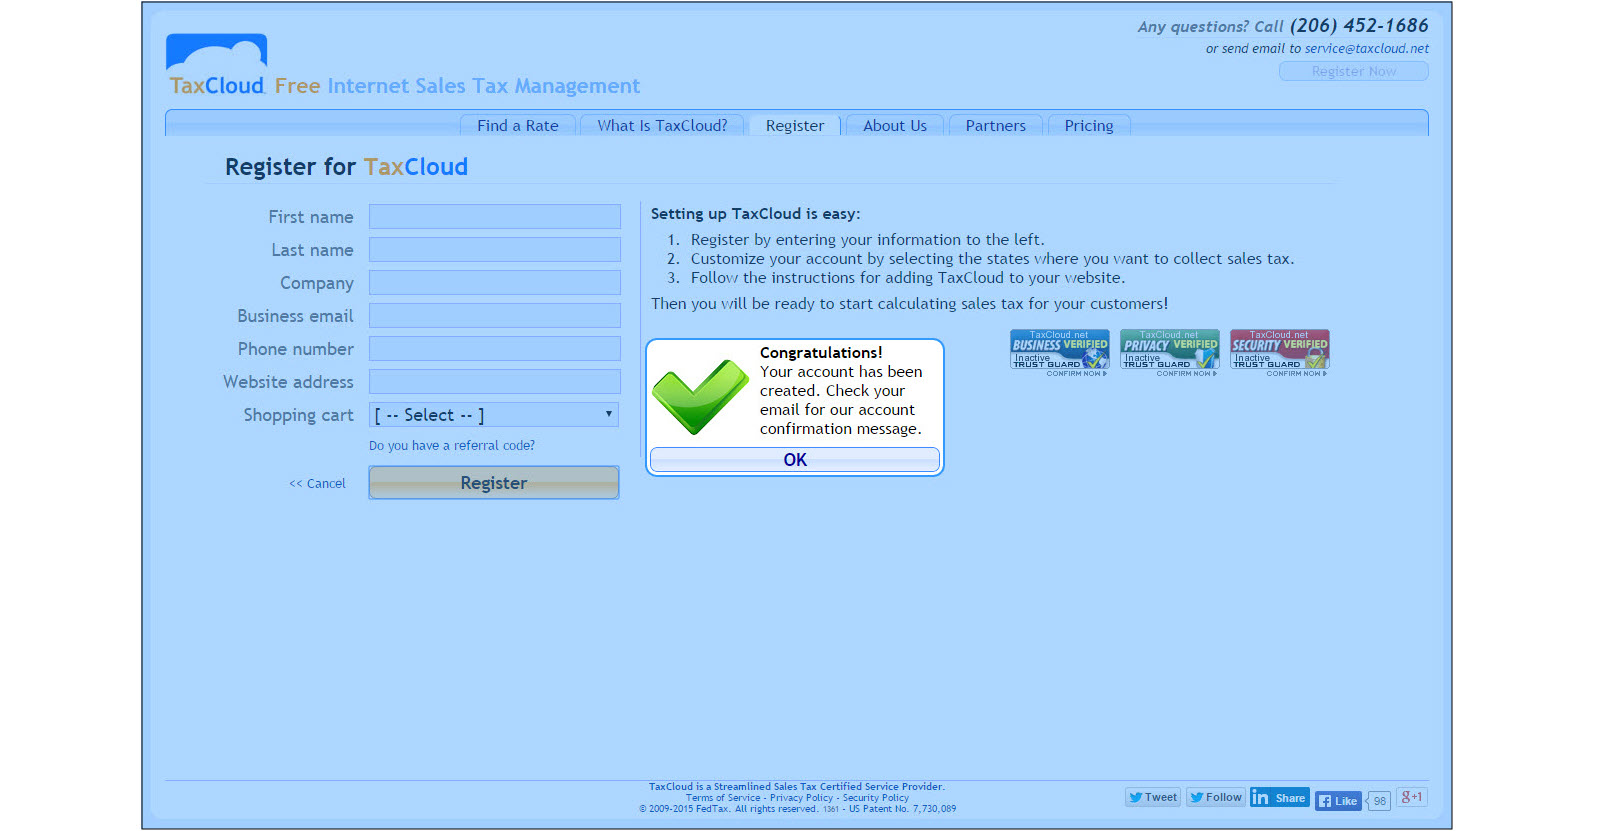Email service@taxcloud.net link

point(1366,49)
